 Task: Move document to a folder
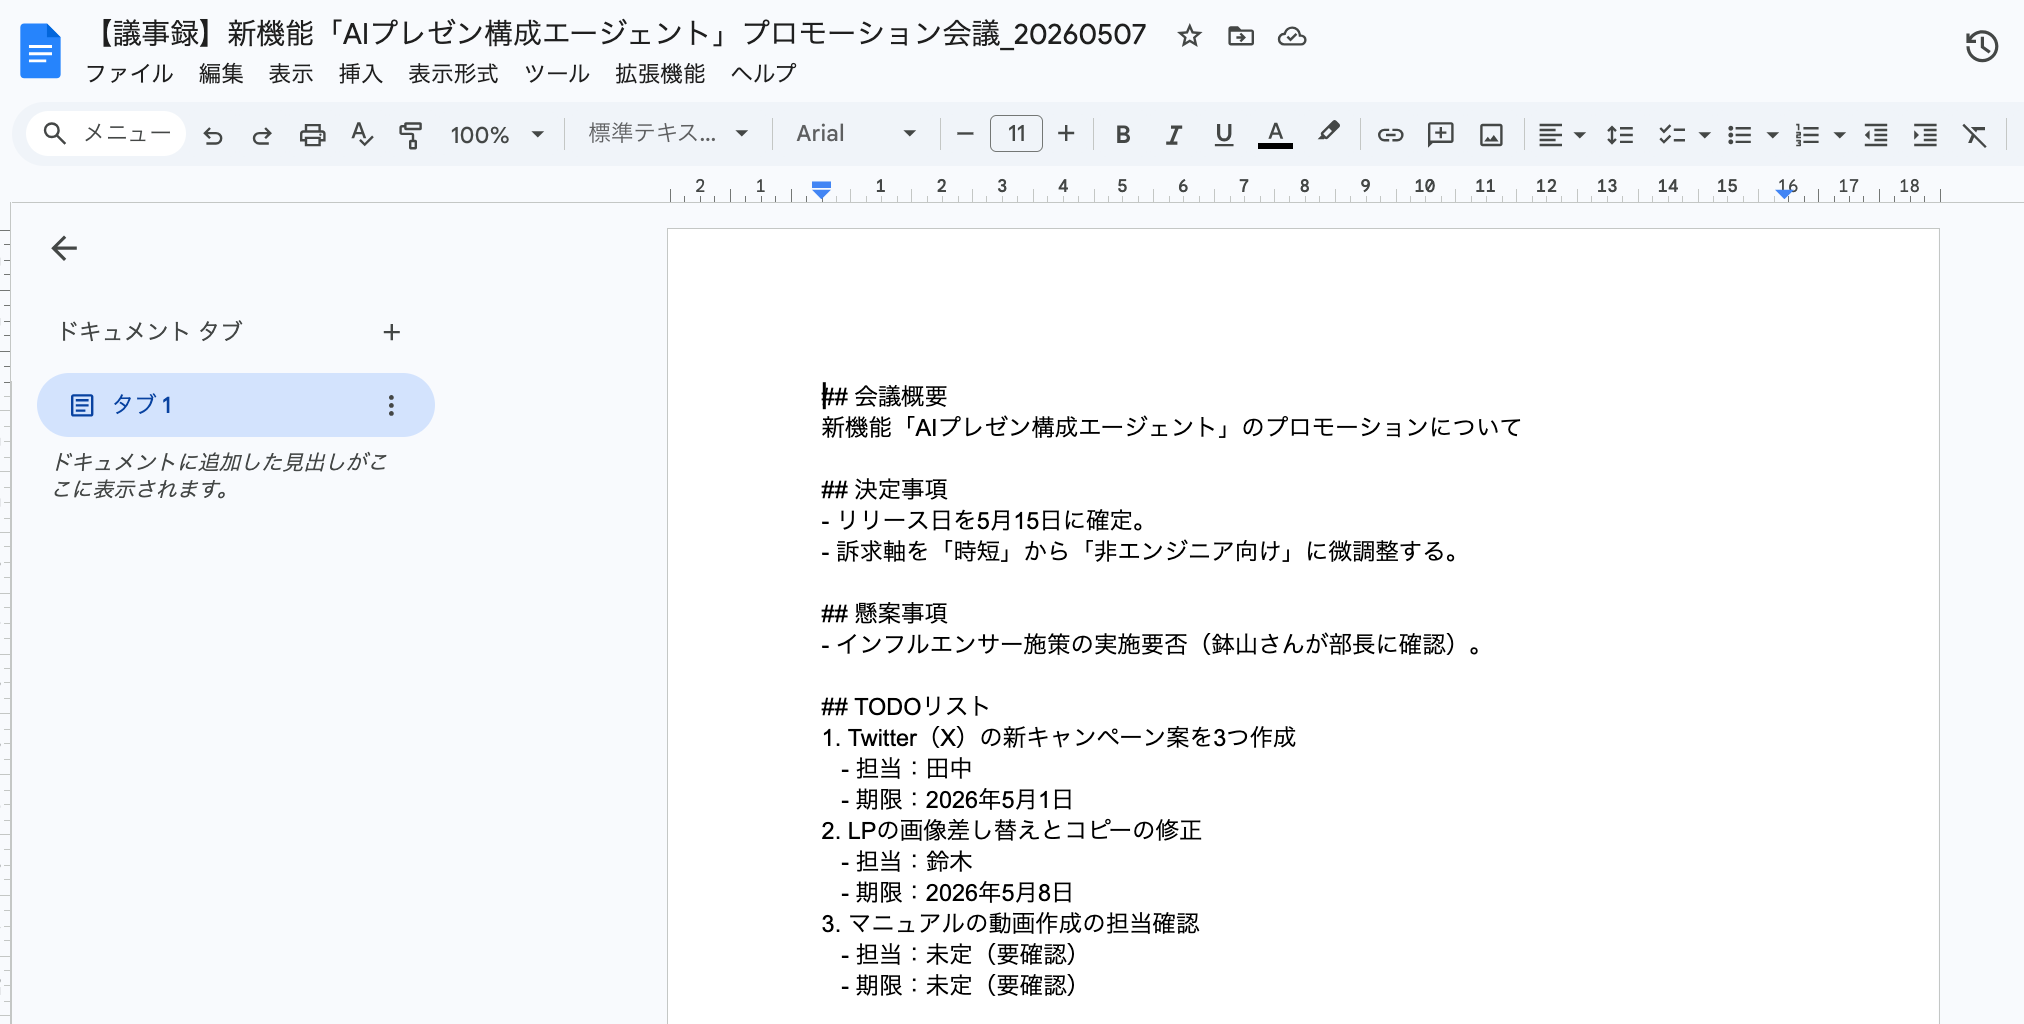coord(1241,36)
